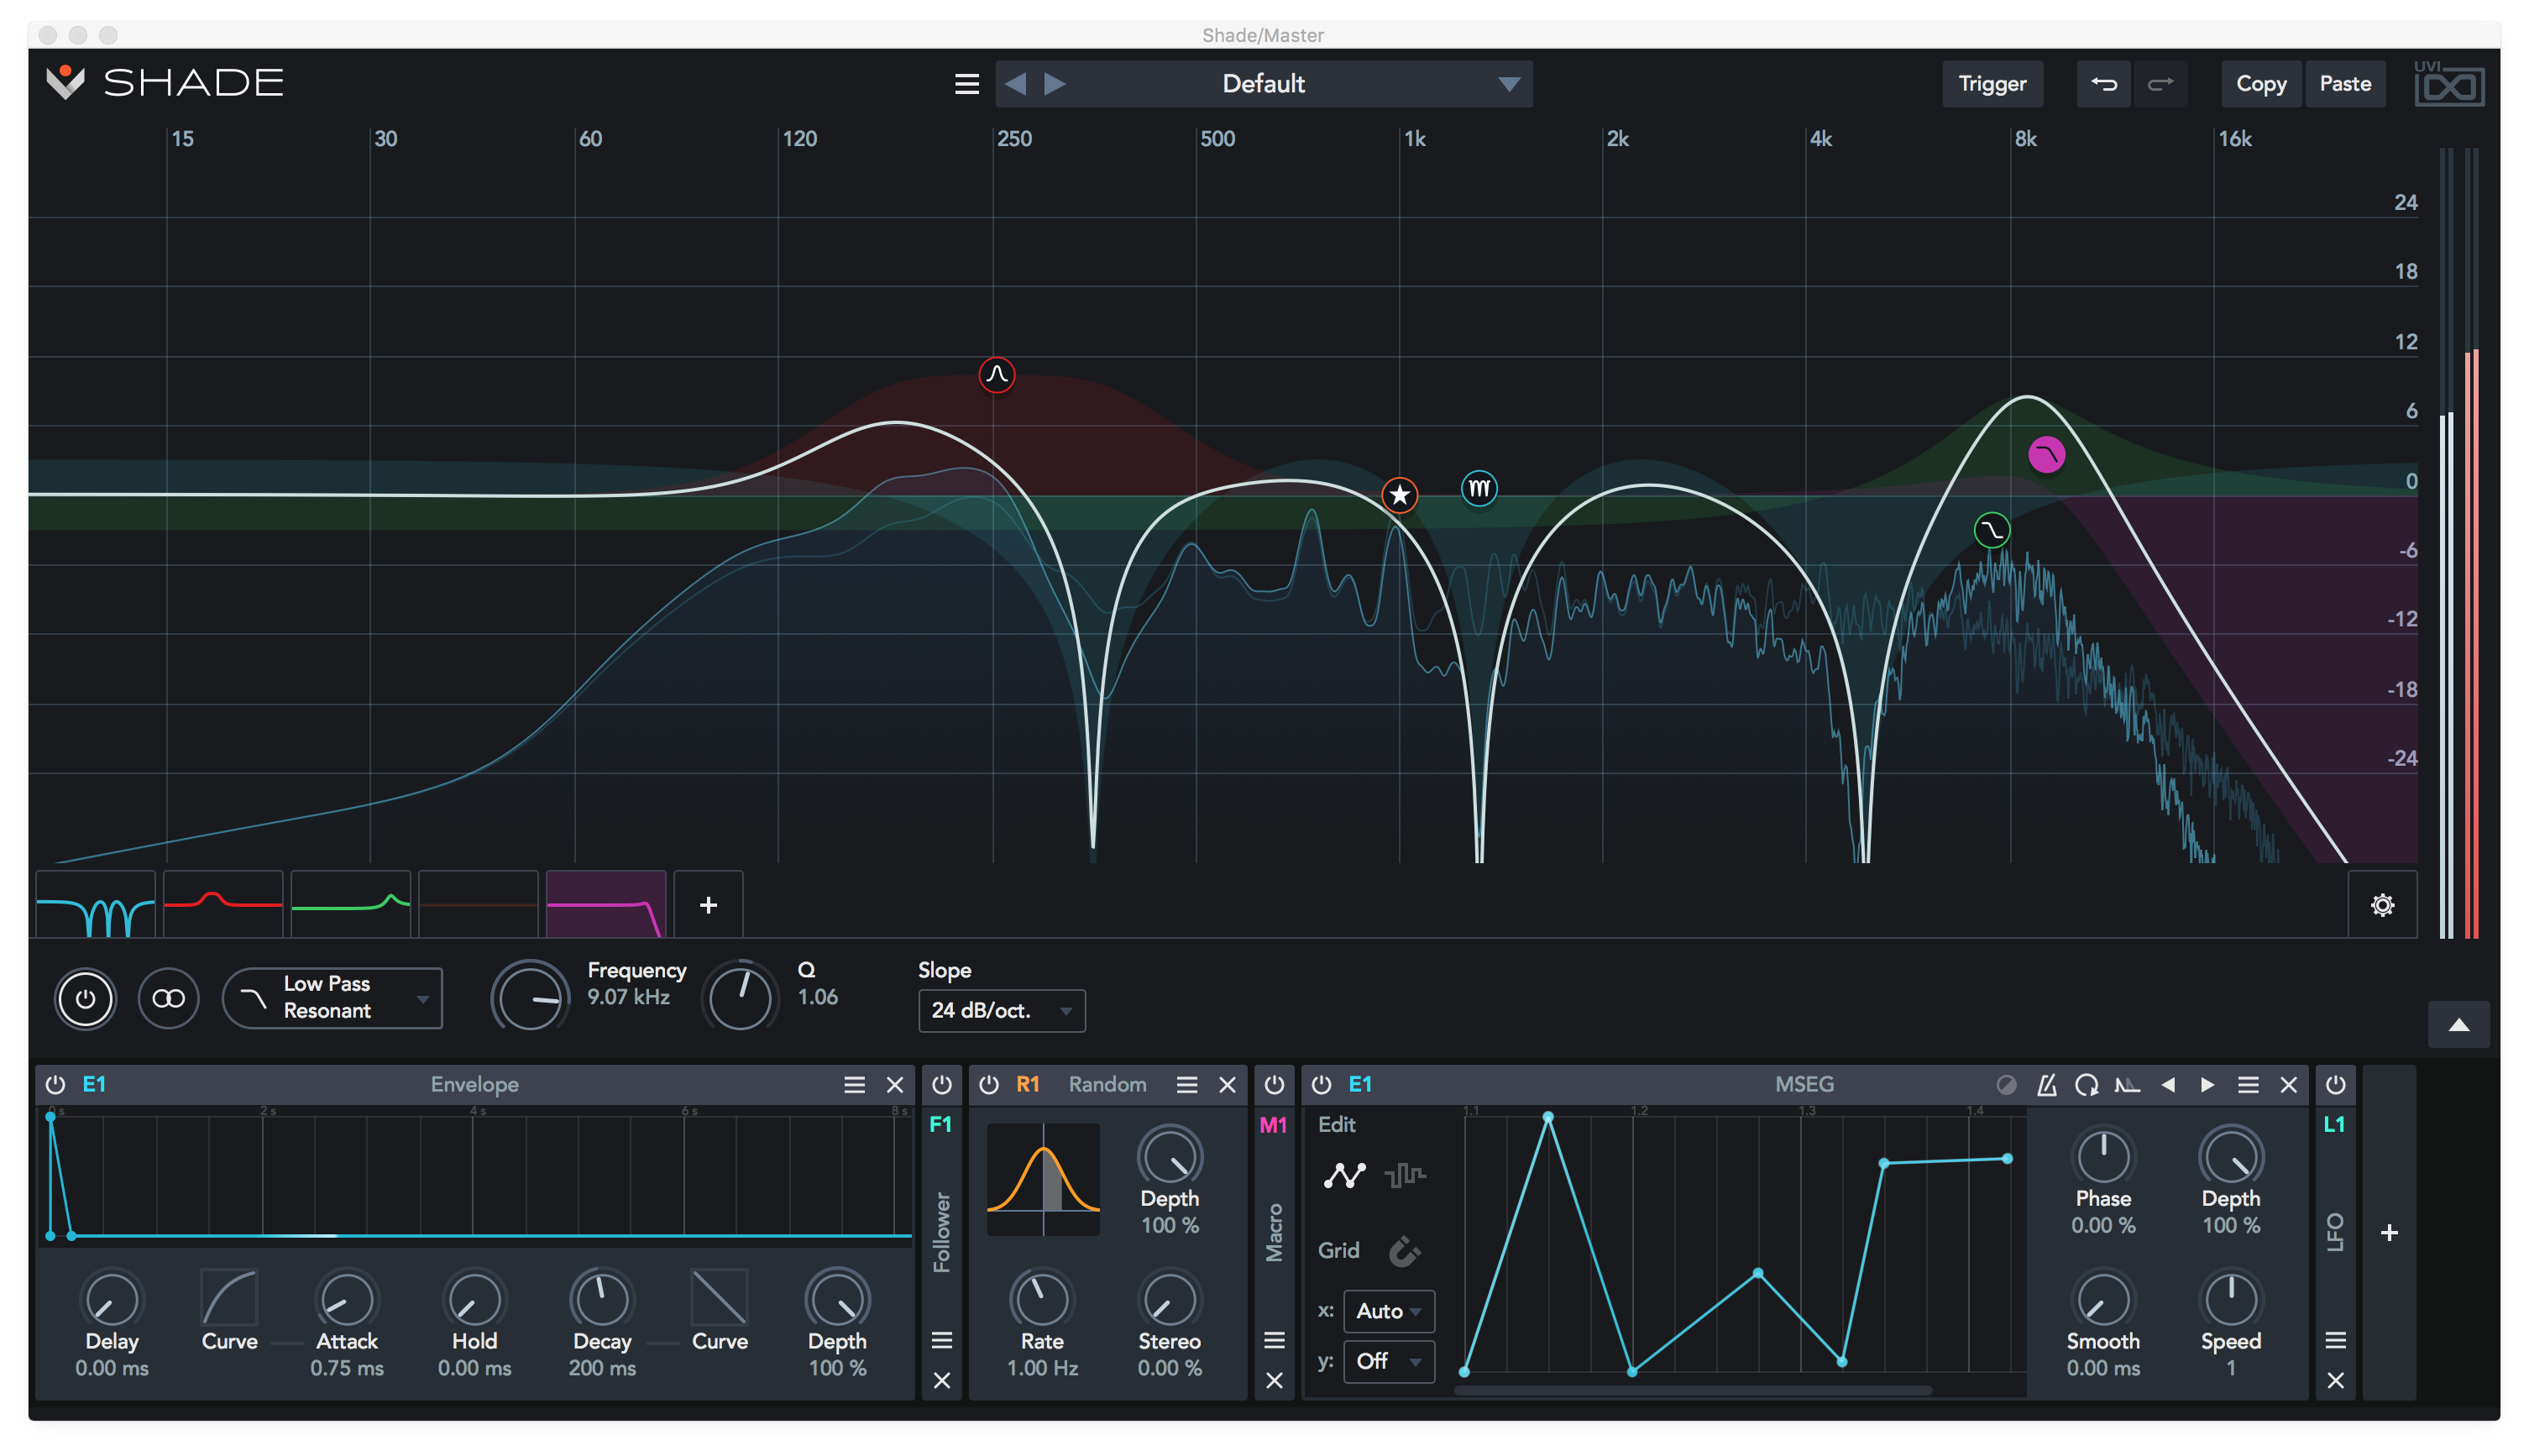Open the Slope dropdown showing 24 dB/oct
This screenshot has width=2529, height=1456.
1000,1011
